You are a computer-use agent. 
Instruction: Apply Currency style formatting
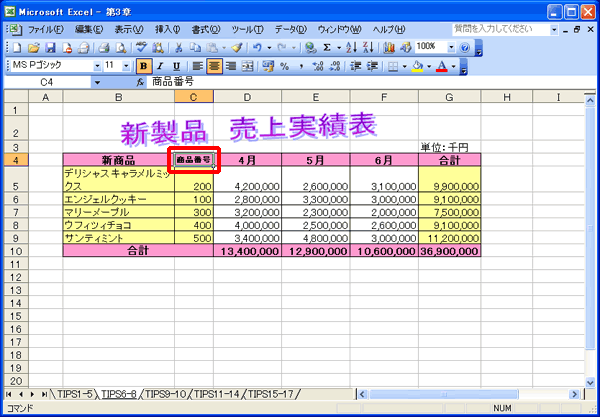[268, 67]
